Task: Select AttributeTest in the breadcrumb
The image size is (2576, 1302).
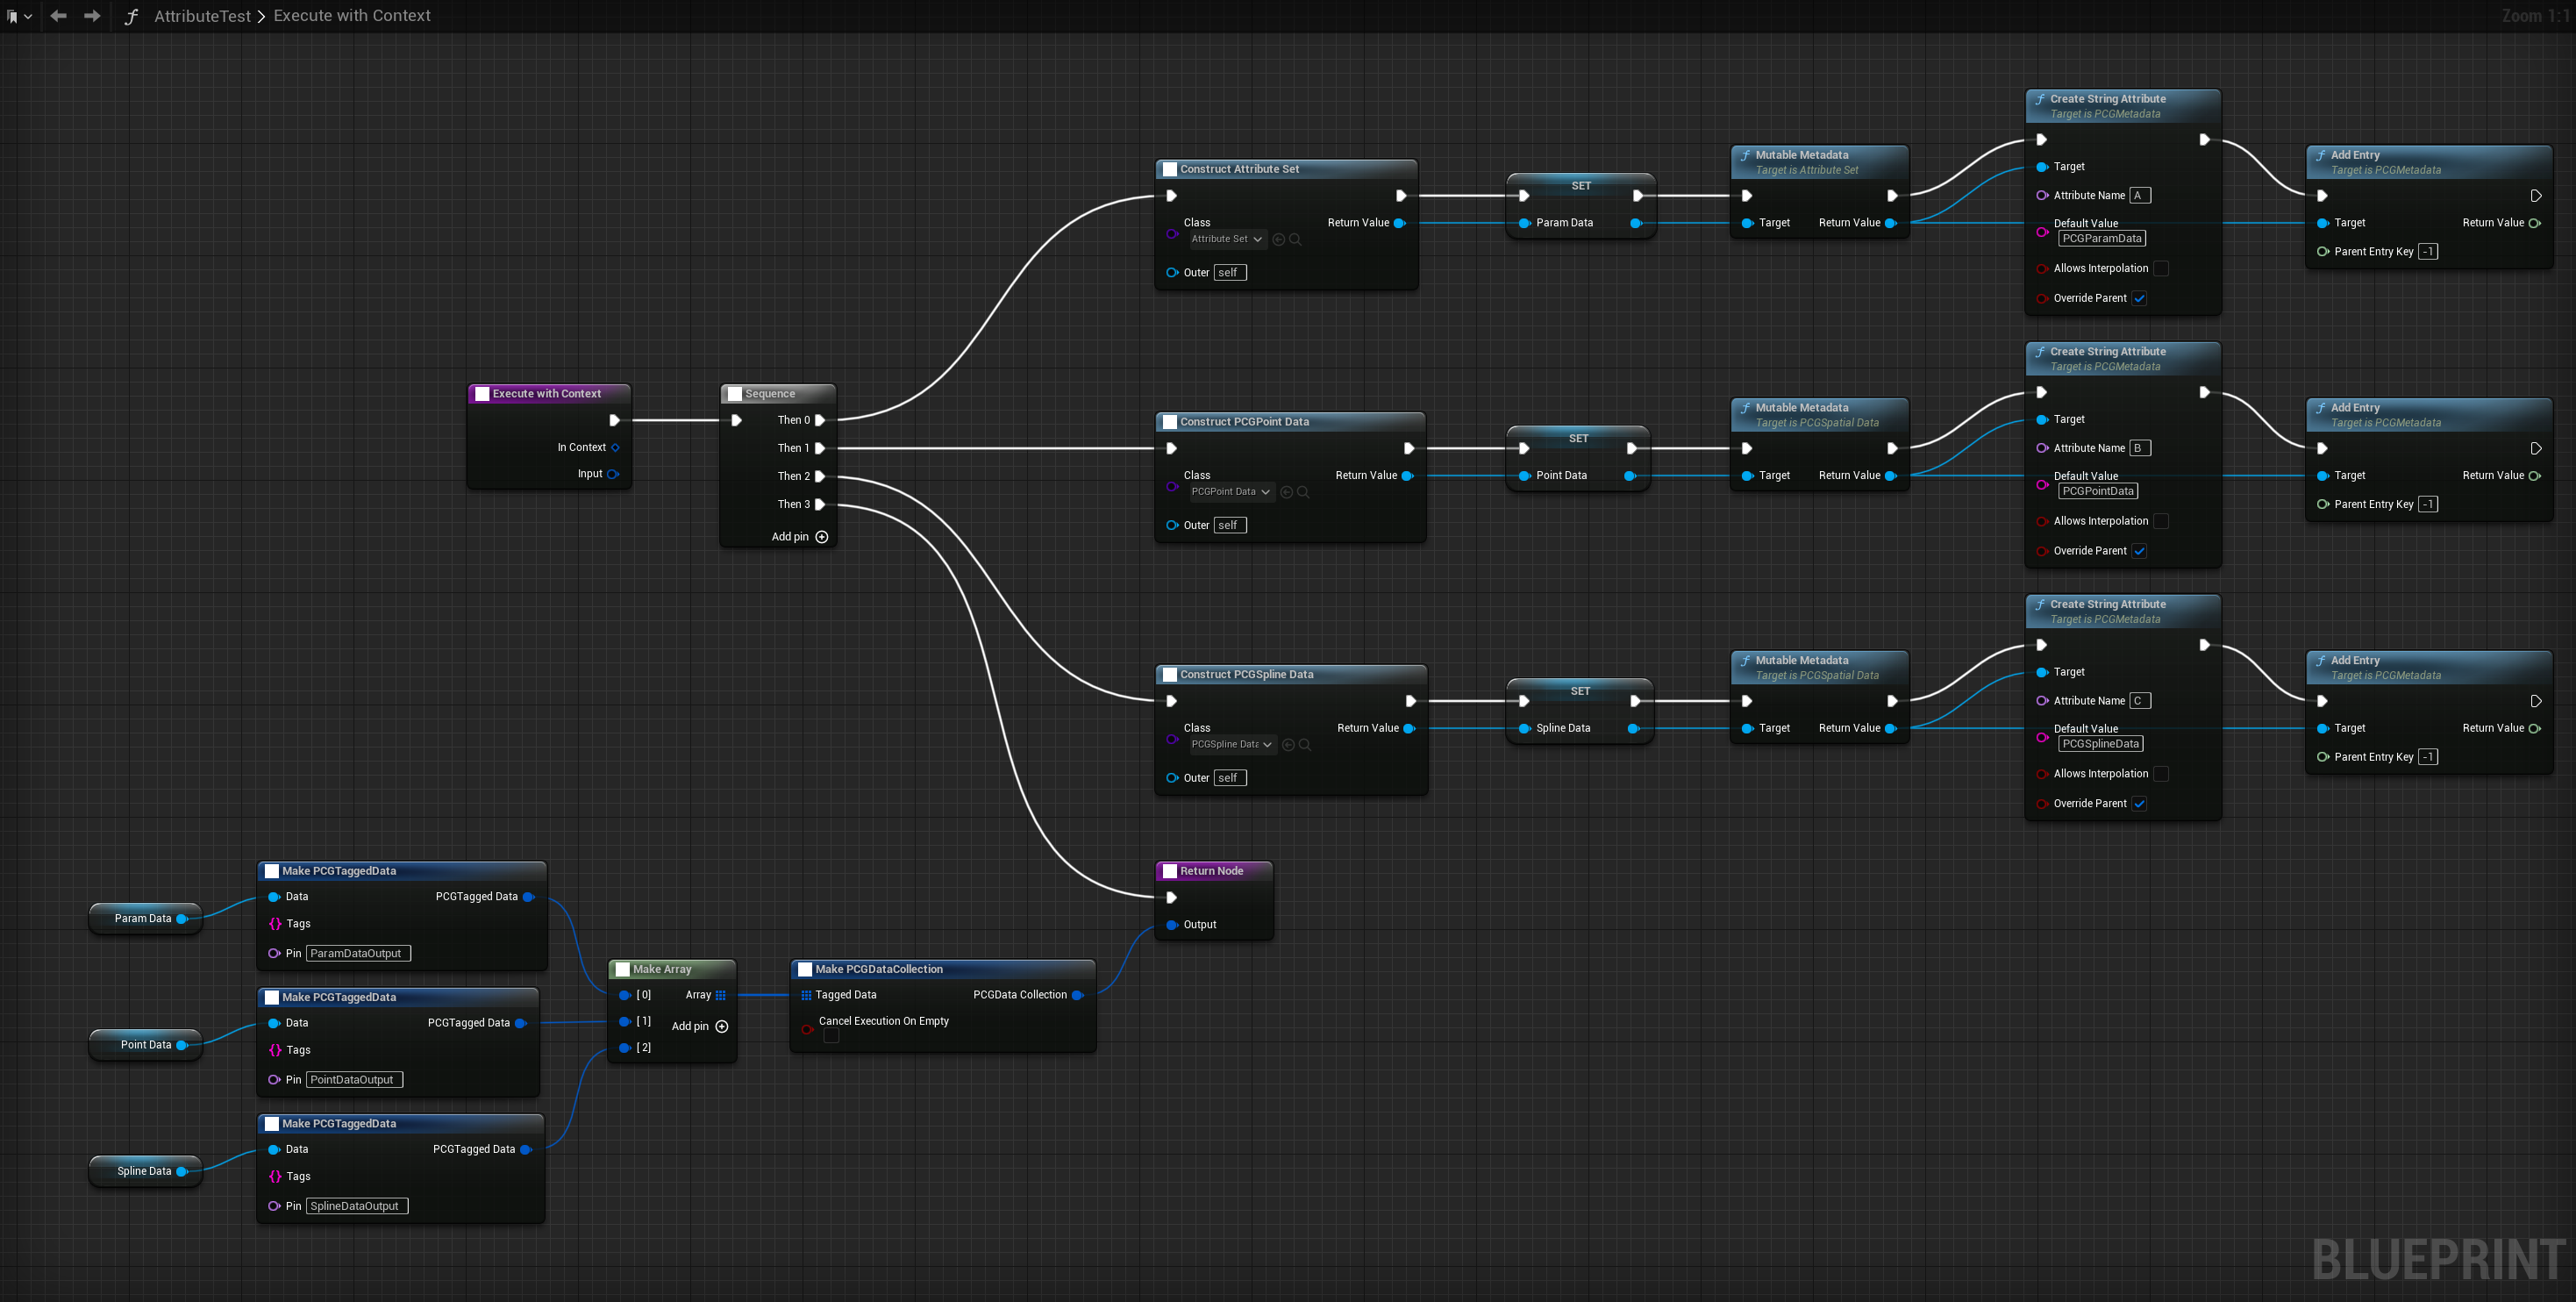Action: 201,15
